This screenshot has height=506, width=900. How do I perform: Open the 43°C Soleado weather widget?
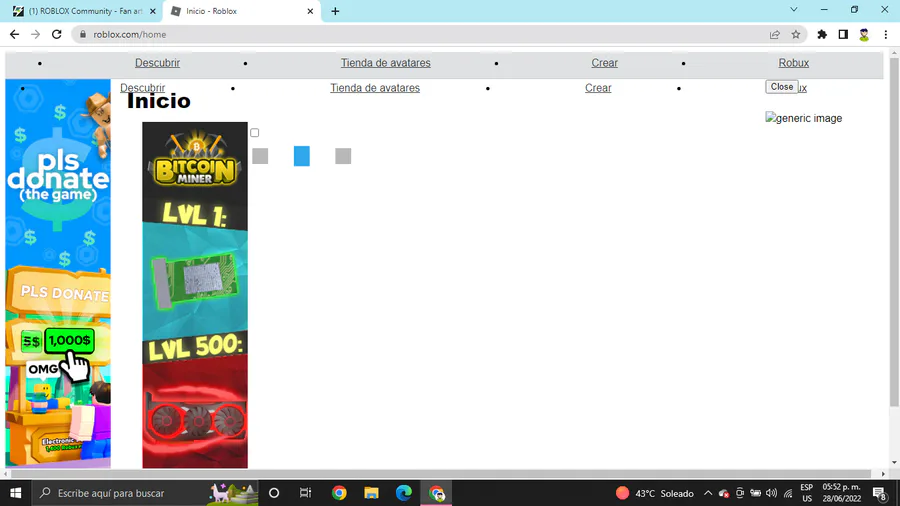[654, 493]
